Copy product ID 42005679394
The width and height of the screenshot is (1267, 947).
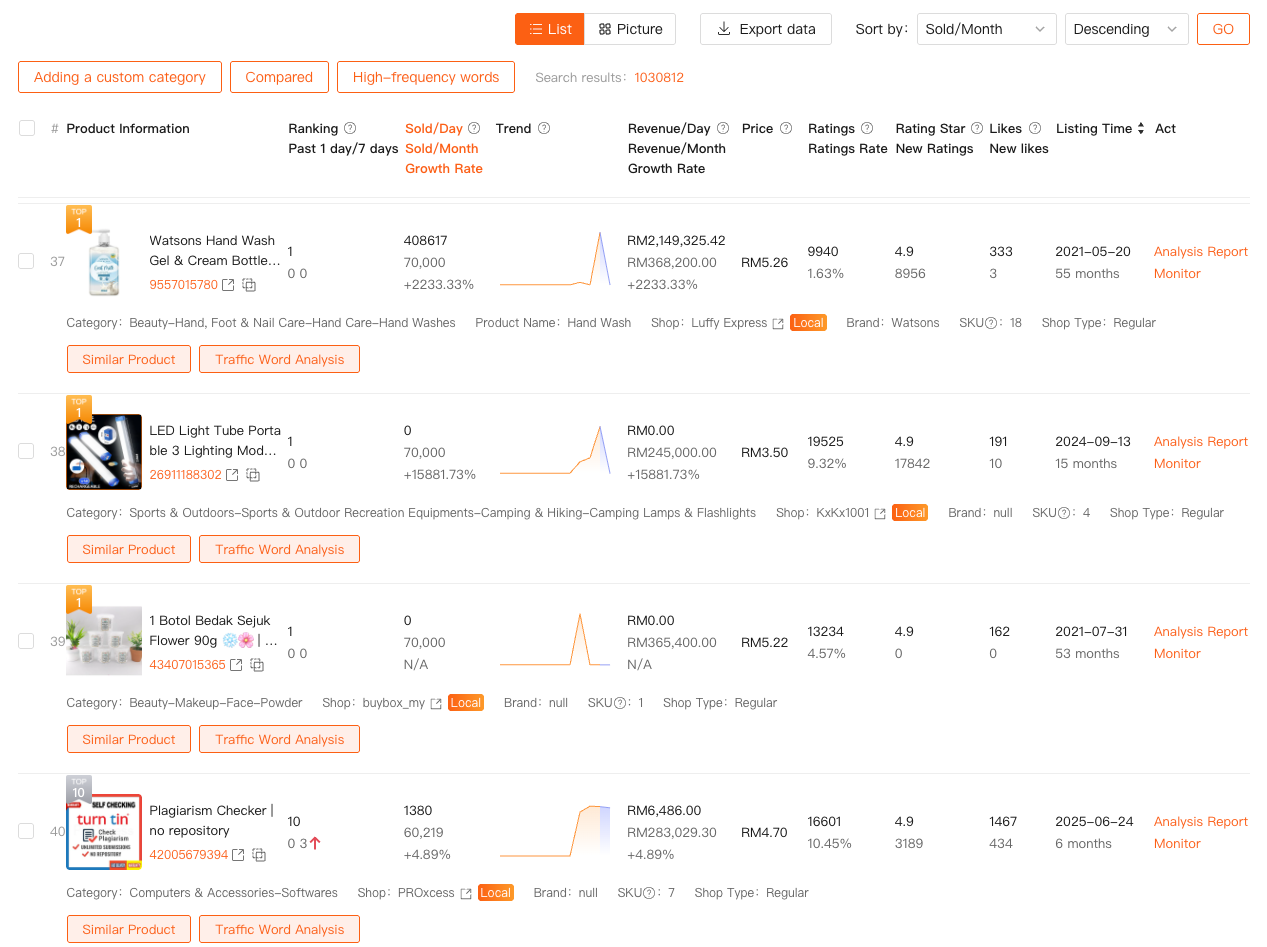[x=259, y=855]
